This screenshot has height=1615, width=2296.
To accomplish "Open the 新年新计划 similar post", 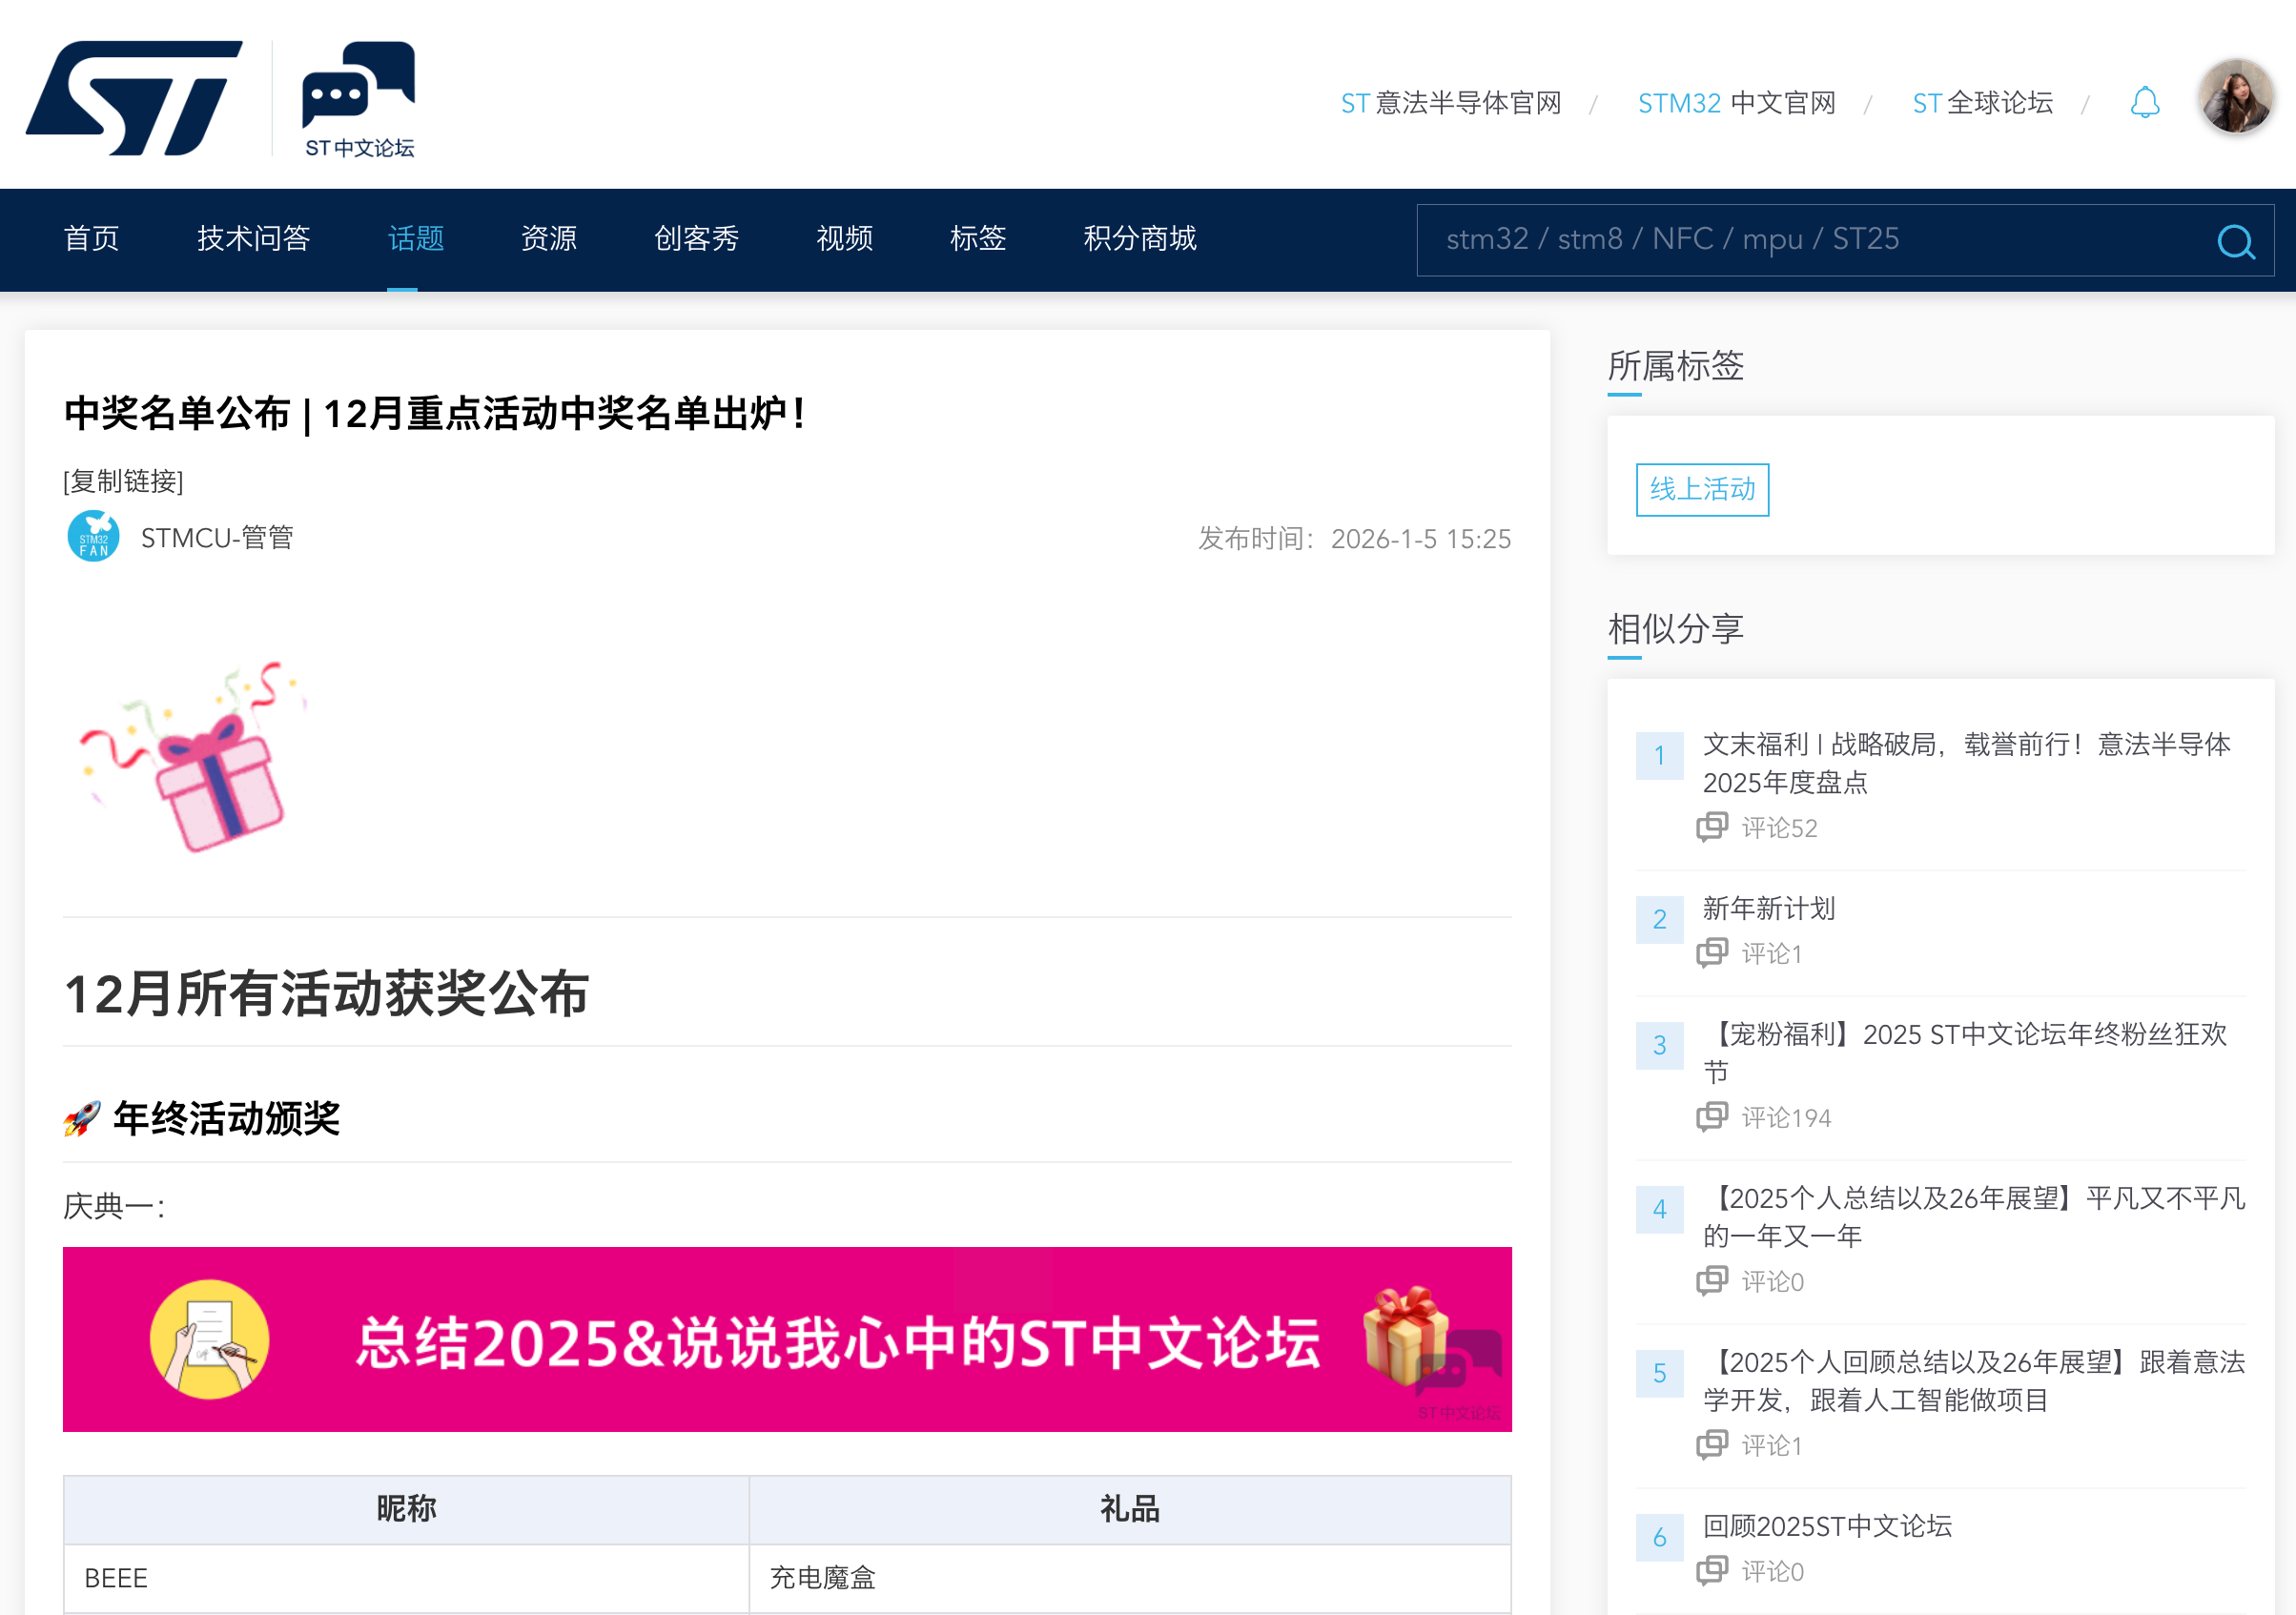I will [x=1768, y=908].
